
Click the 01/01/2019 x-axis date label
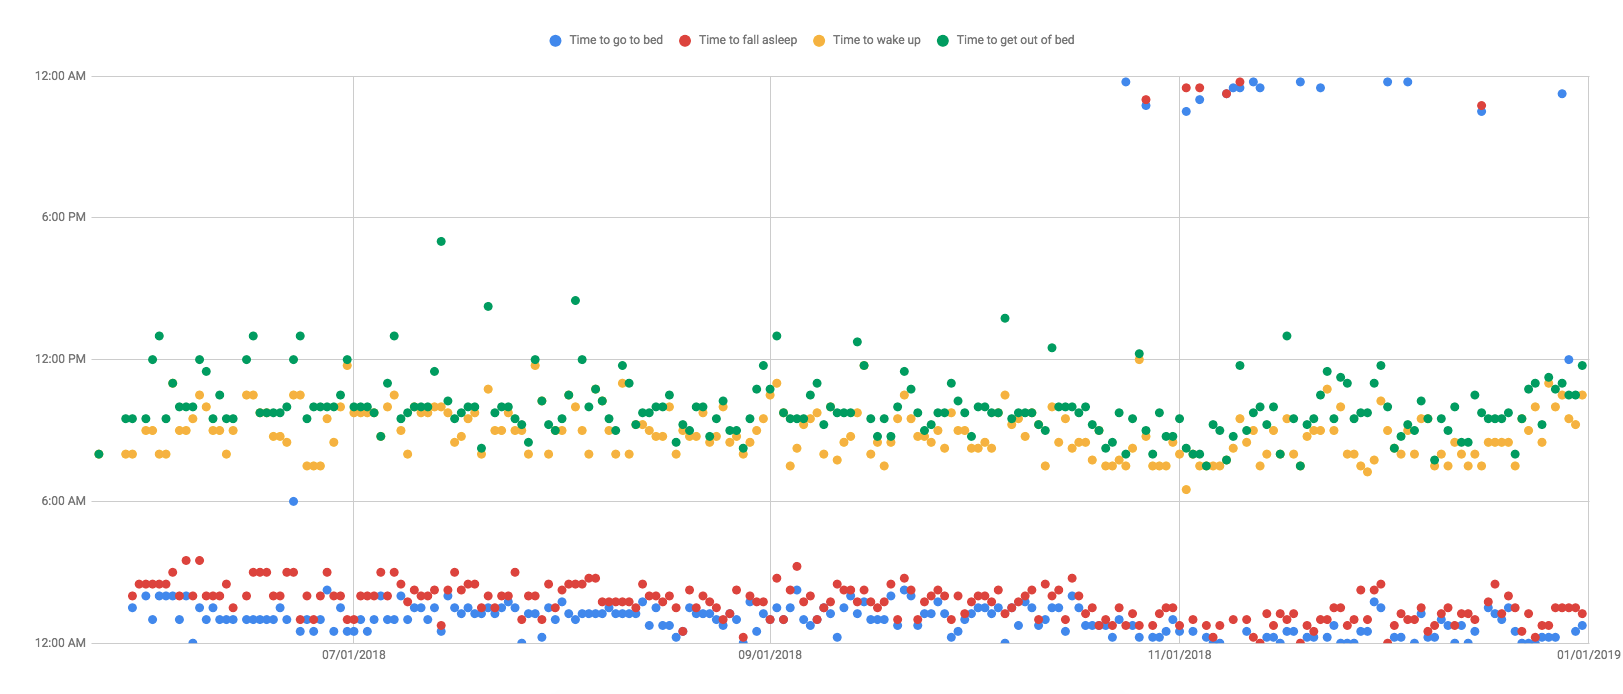(x=1588, y=655)
